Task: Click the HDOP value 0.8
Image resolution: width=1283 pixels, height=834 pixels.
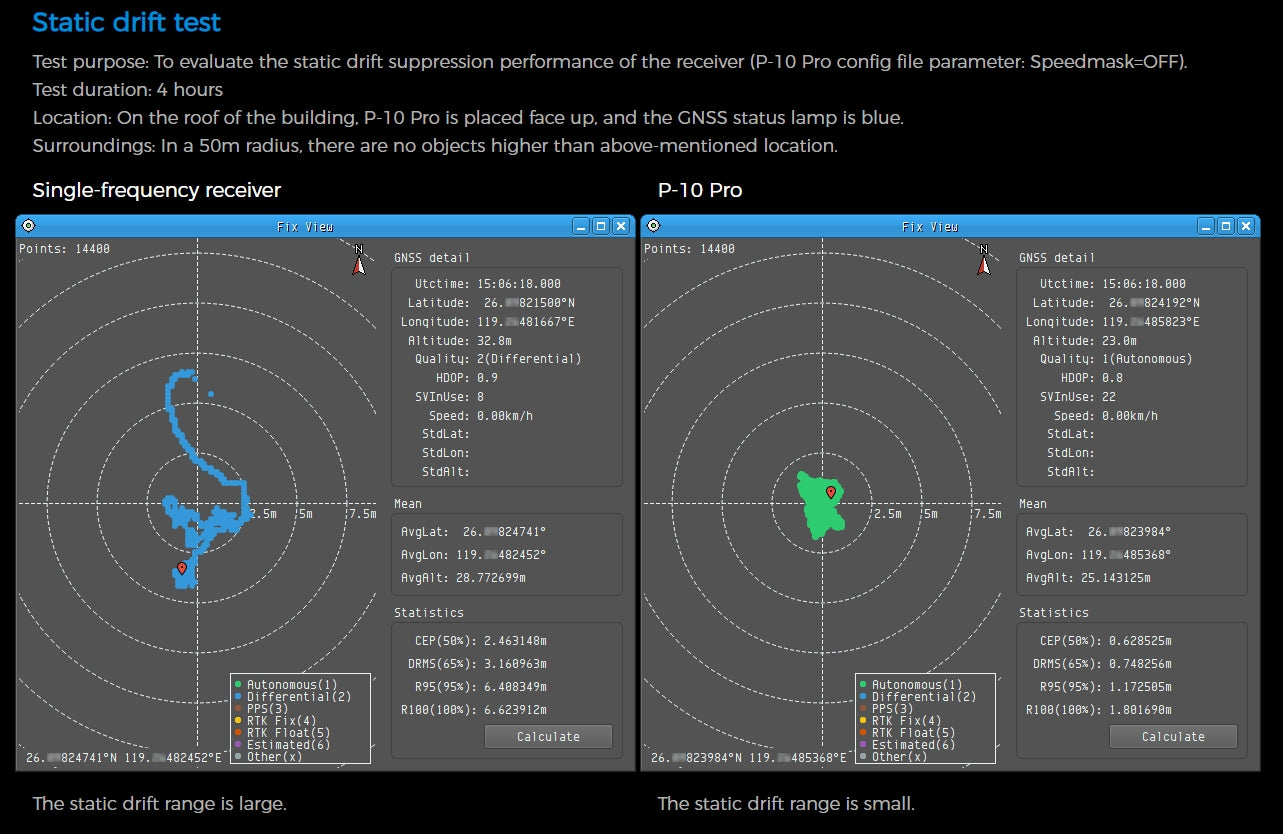Action: [1112, 378]
